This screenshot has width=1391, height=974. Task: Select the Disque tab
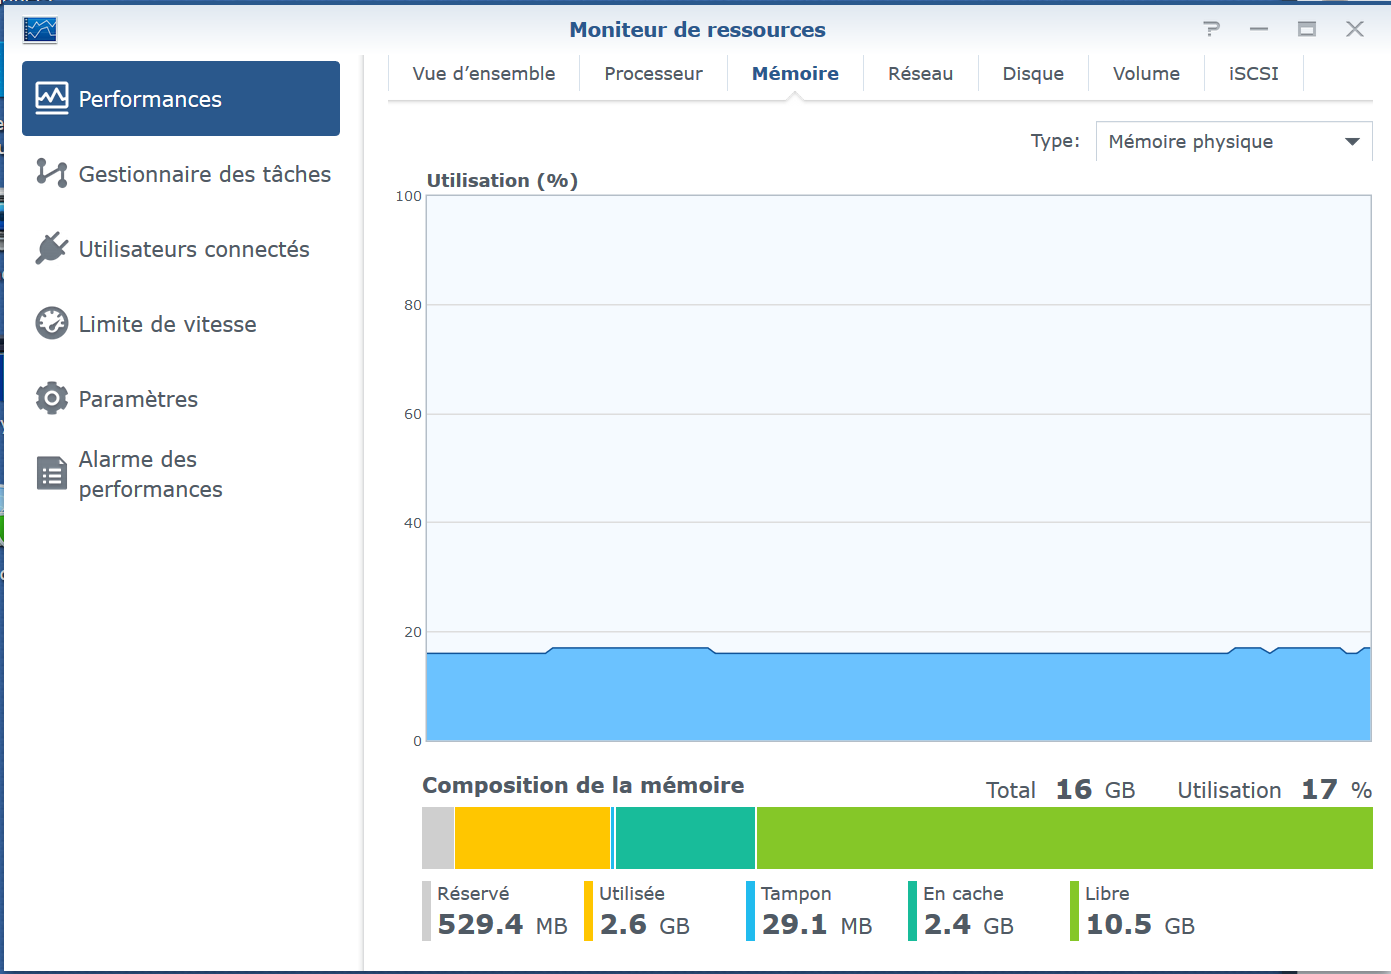1033,74
